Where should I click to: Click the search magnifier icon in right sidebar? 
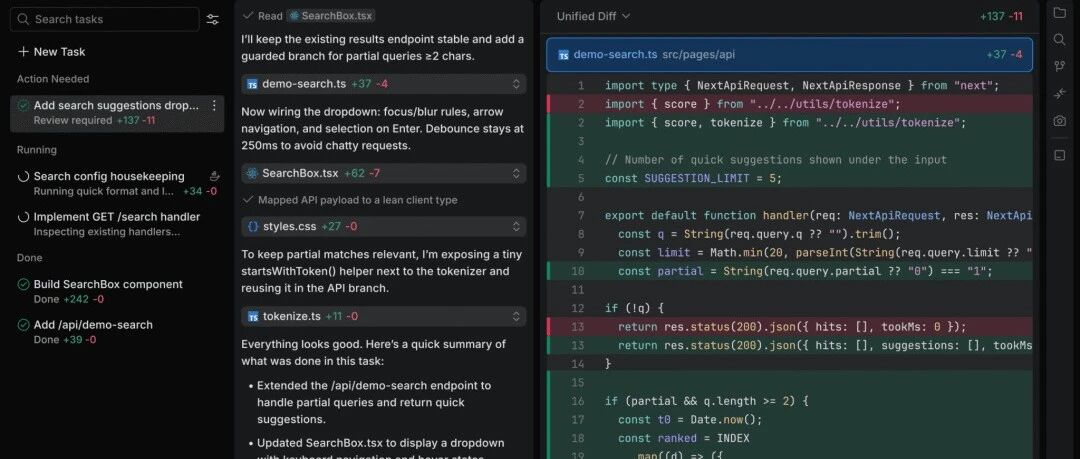click(1059, 39)
